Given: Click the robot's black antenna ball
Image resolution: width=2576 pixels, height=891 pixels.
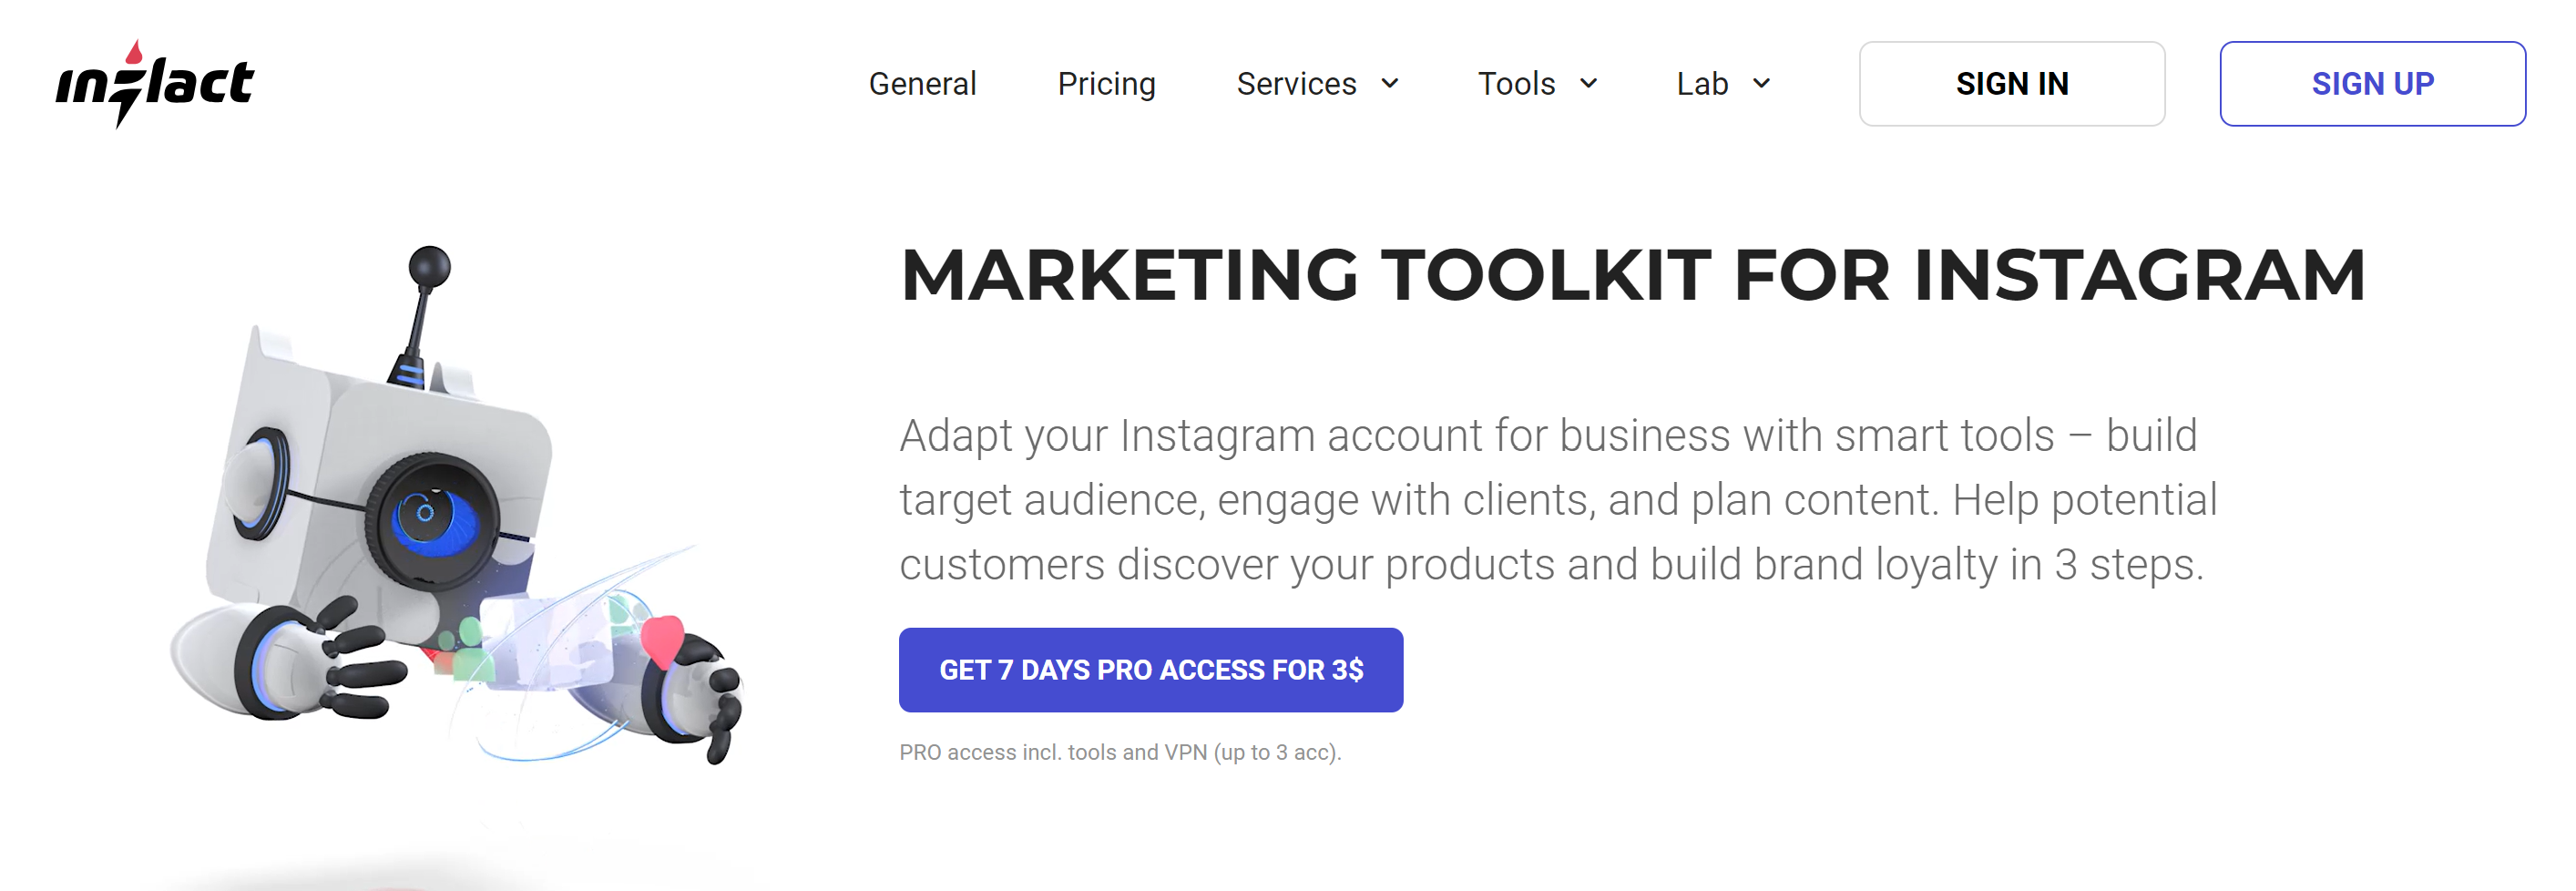Looking at the screenshot, I should pos(430,267).
